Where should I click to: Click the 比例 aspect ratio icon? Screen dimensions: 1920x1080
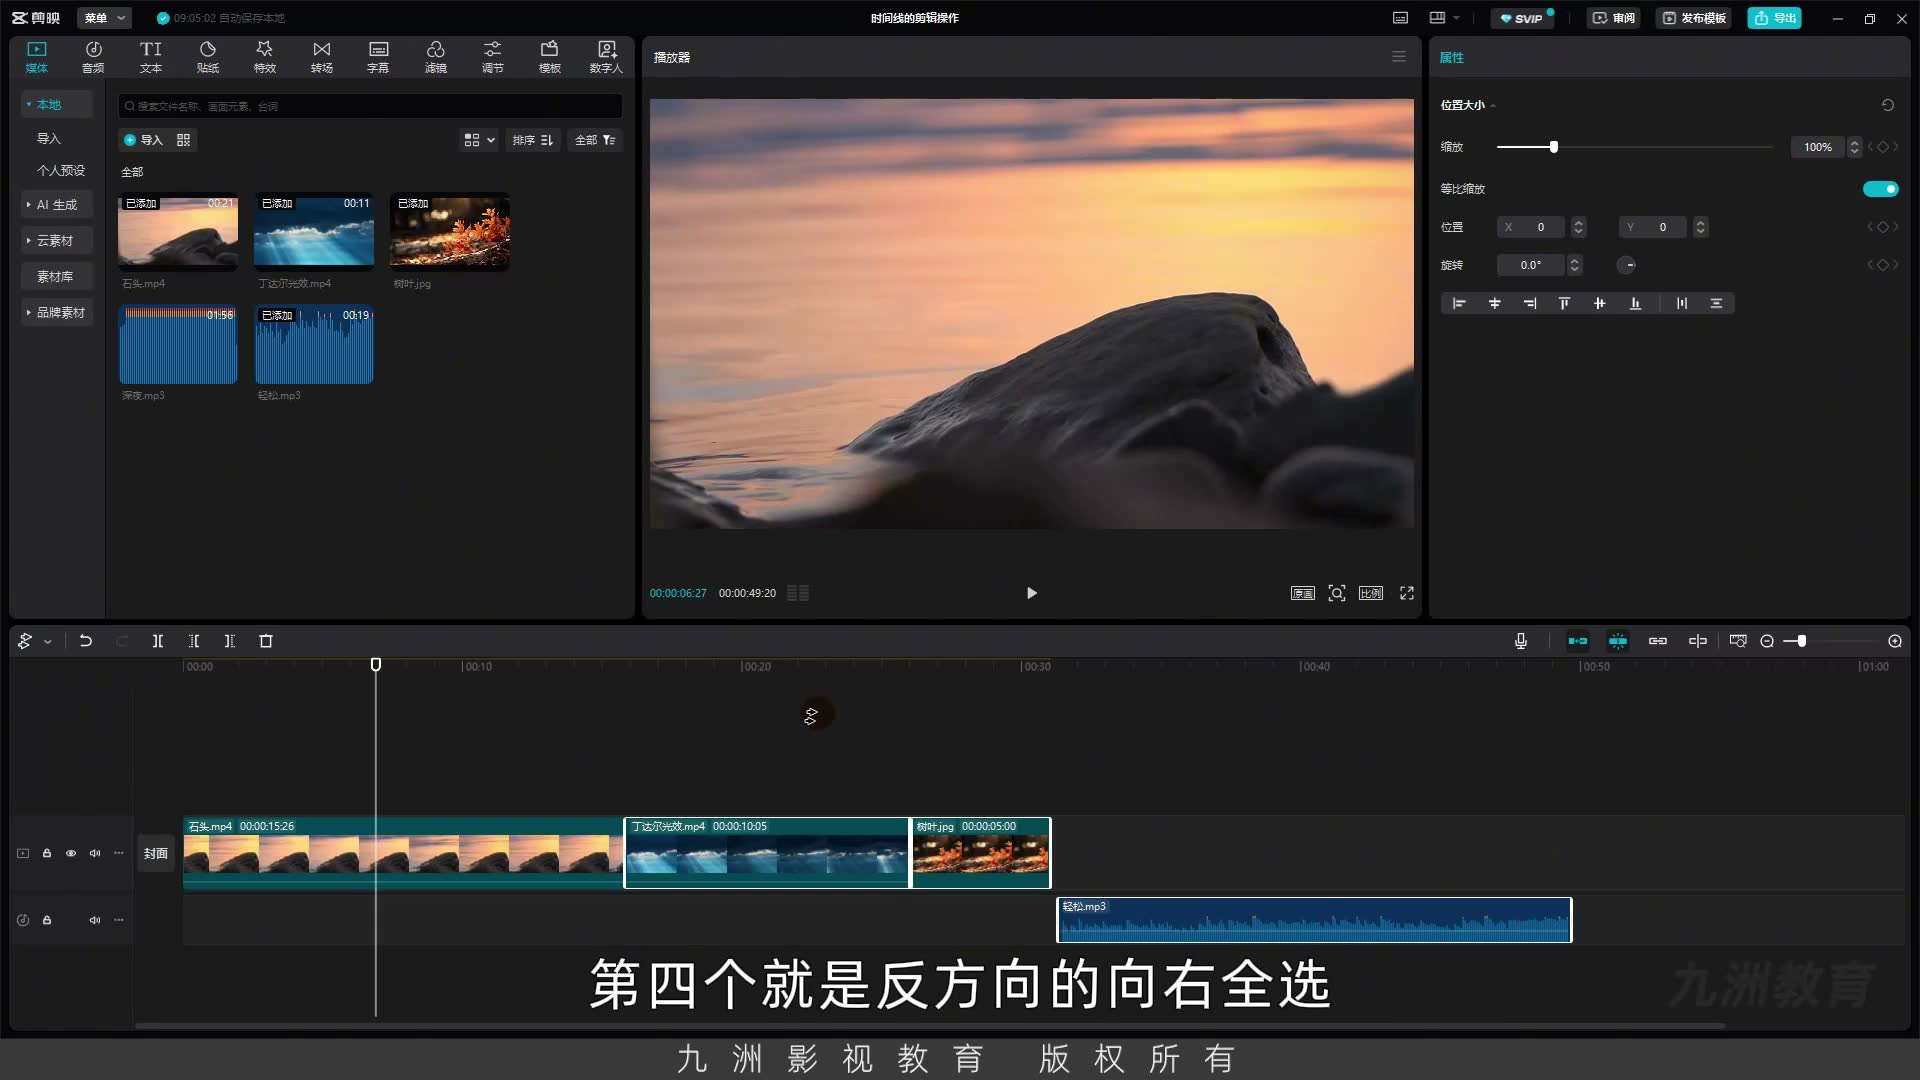(1371, 593)
